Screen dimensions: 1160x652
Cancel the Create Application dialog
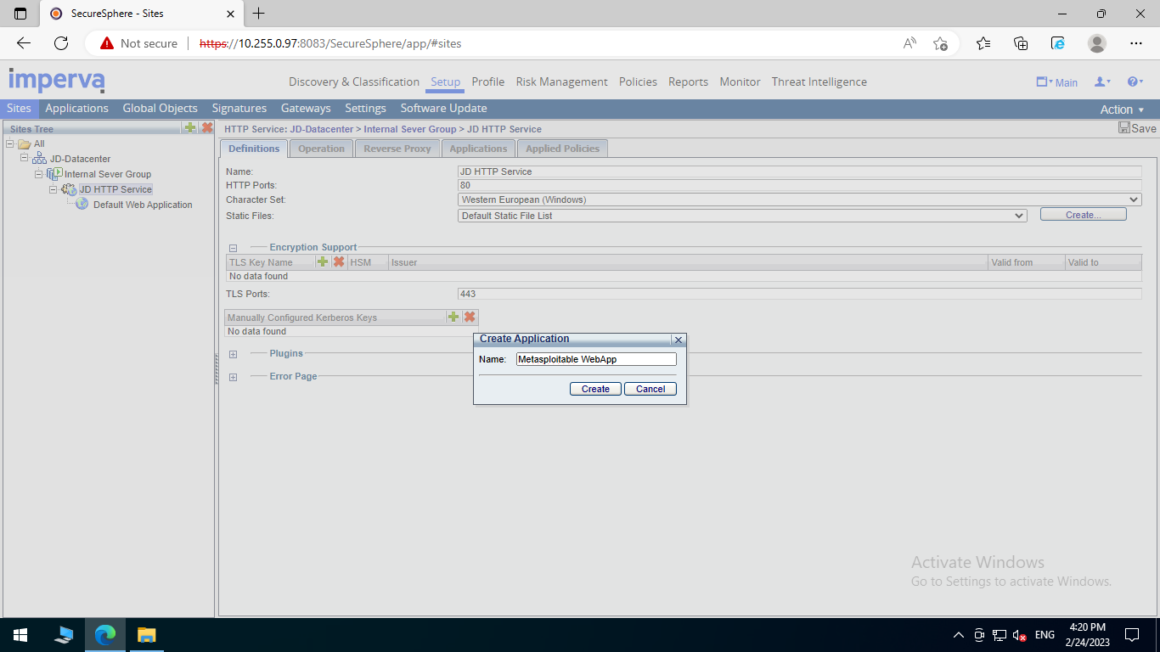click(650, 388)
